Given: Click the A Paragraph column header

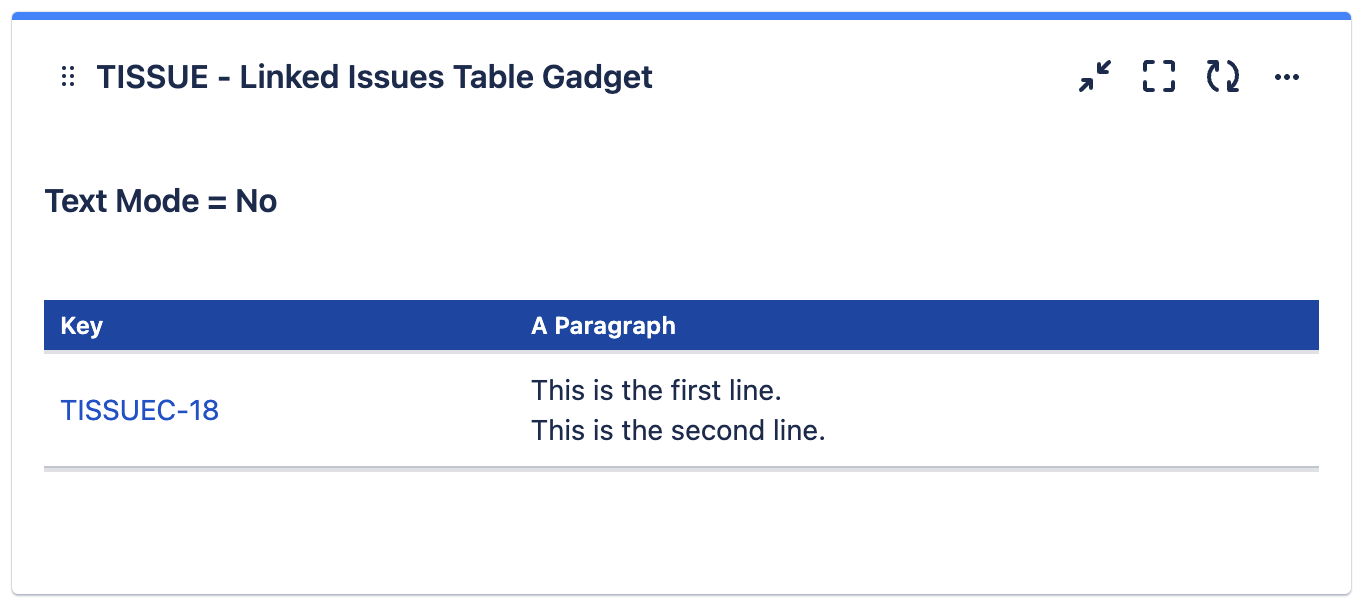Looking at the screenshot, I should click(x=603, y=325).
